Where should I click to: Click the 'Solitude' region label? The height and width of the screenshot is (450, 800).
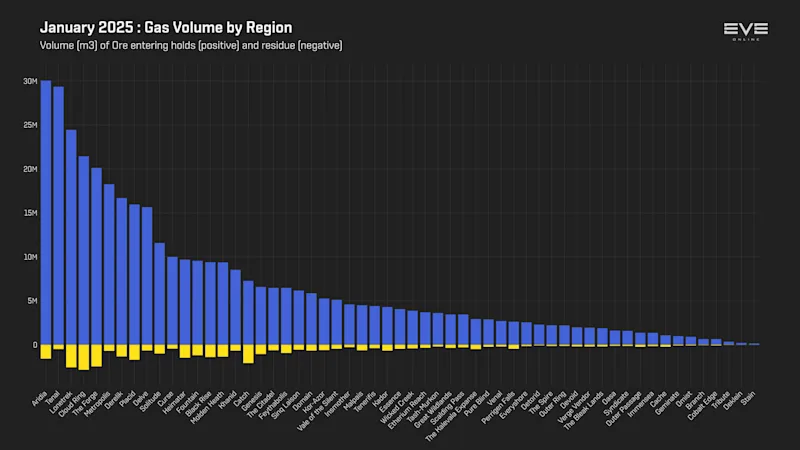click(x=151, y=402)
